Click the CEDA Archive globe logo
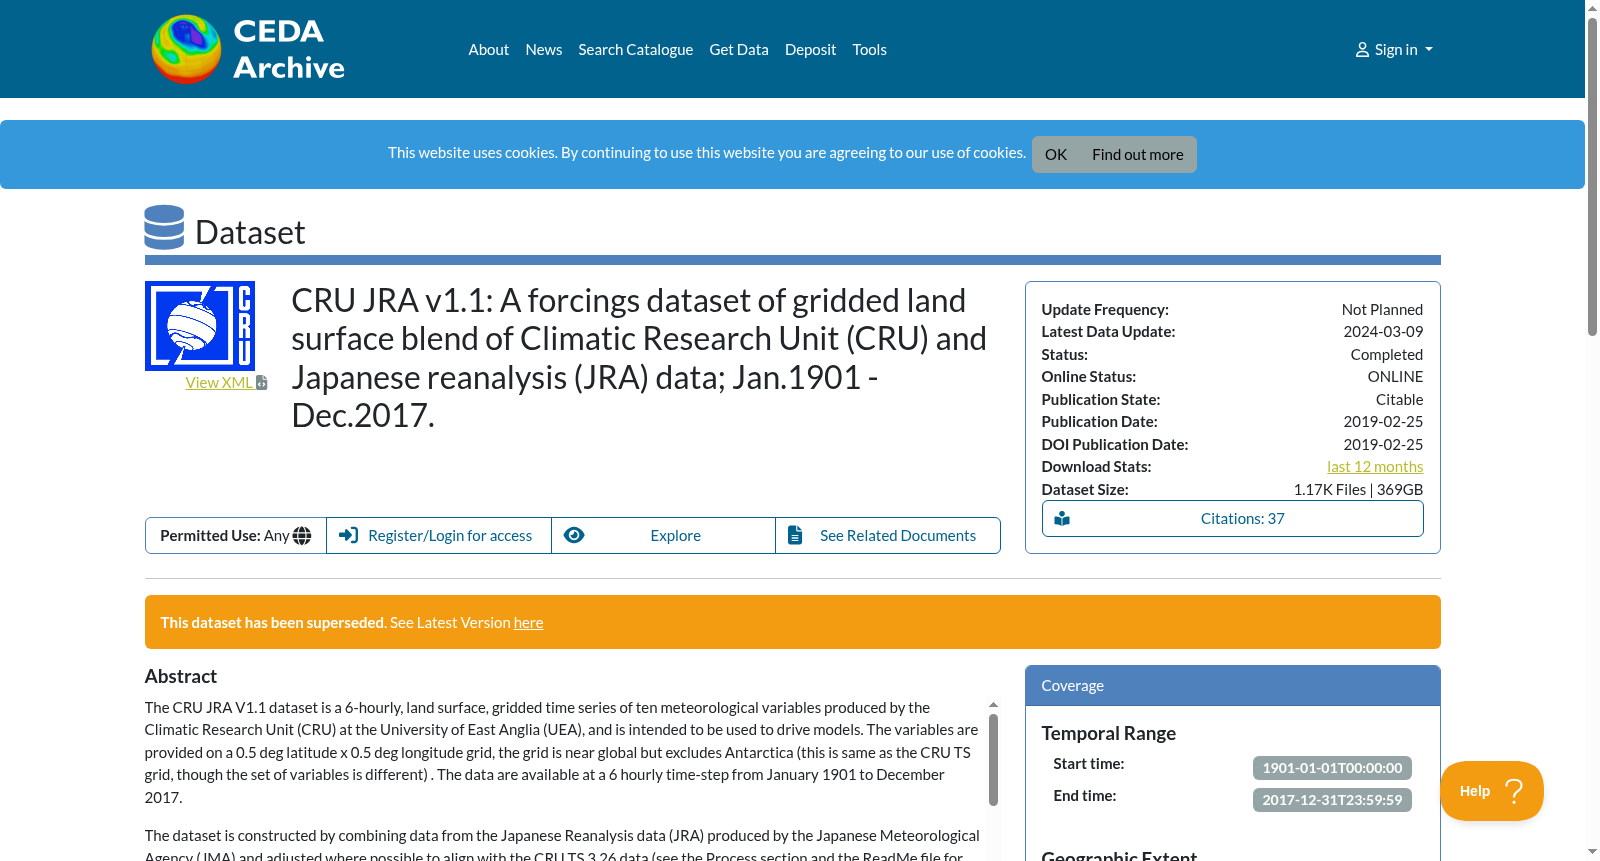 (186, 49)
